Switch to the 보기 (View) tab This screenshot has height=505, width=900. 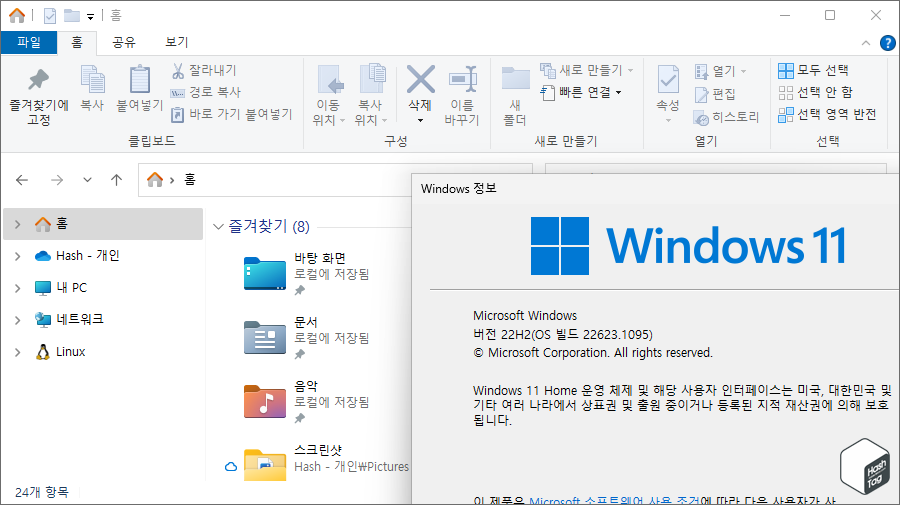click(177, 42)
